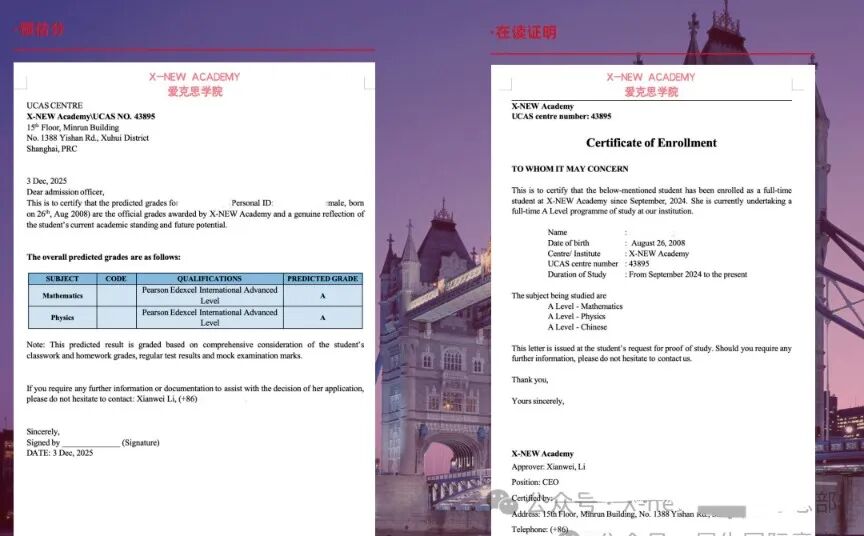This screenshot has width=864, height=536.
Task: Click the TO WHOM IT MAY CONCERN heading
Action: pyautogui.click(x=570, y=169)
